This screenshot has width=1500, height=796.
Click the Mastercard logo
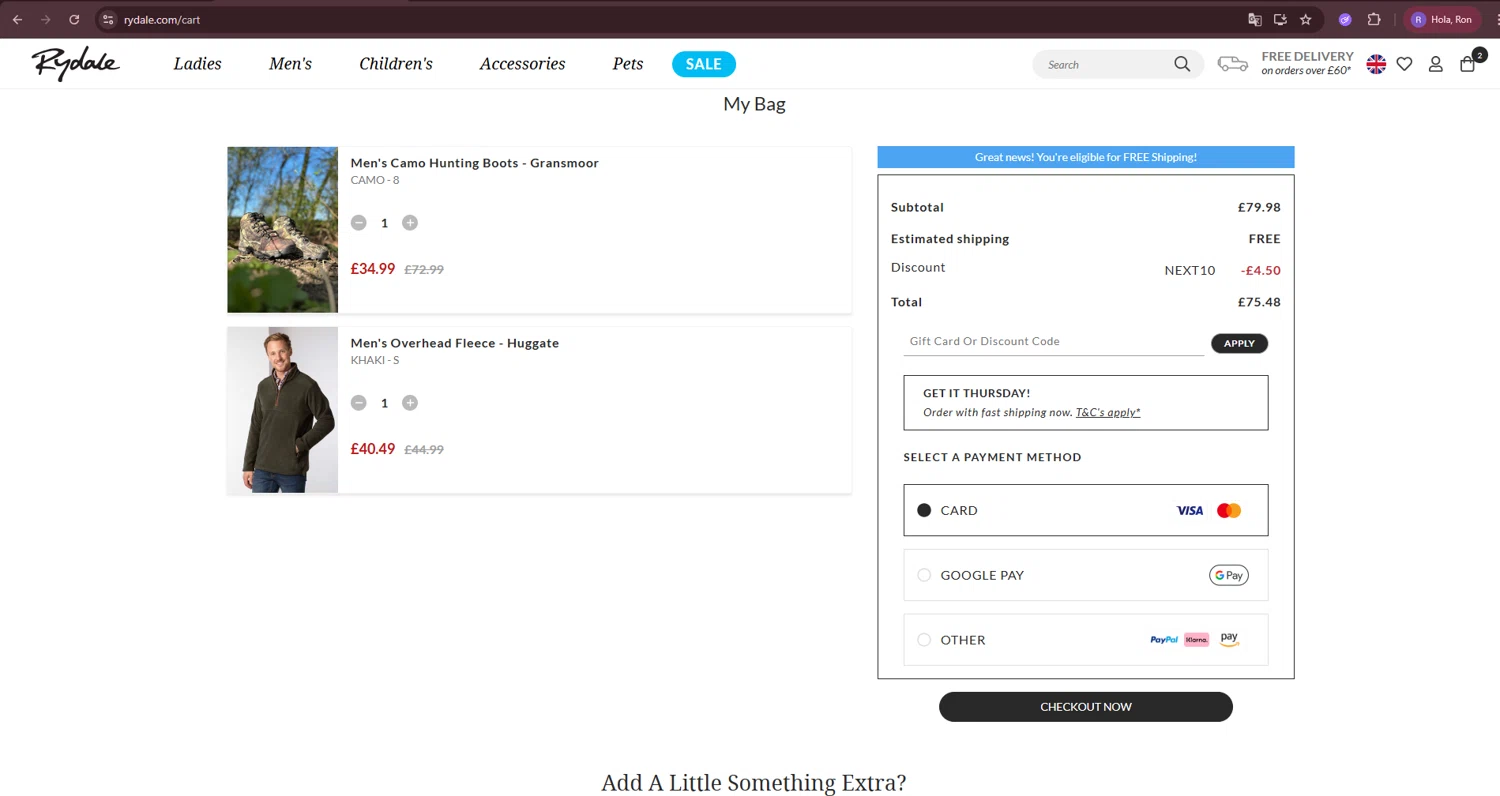(1229, 511)
